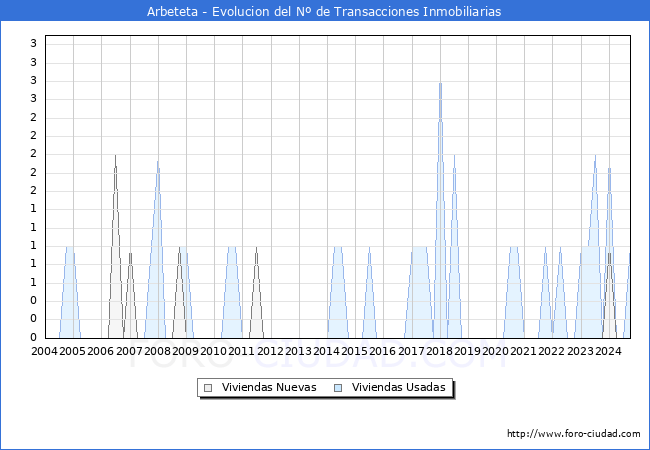Click the 2006 x-axis label
The image size is (650, 450).
click(100, 351)
